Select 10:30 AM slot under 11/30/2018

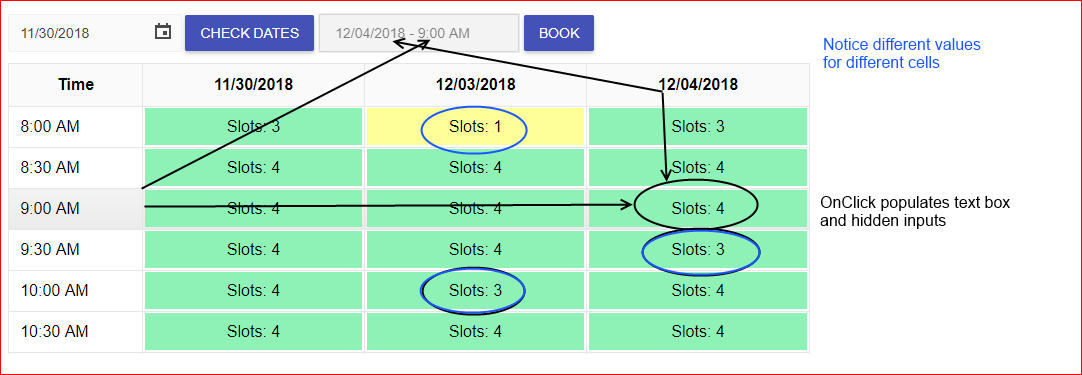coord(253,331)
